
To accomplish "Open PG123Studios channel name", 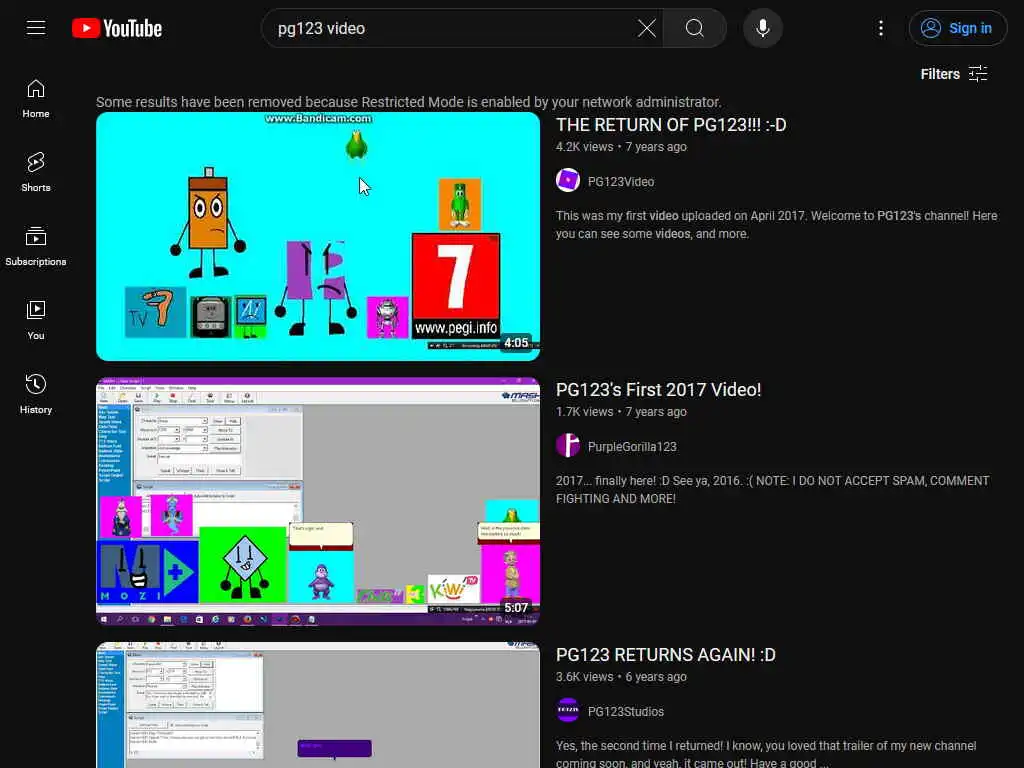I will click(626, 712).
